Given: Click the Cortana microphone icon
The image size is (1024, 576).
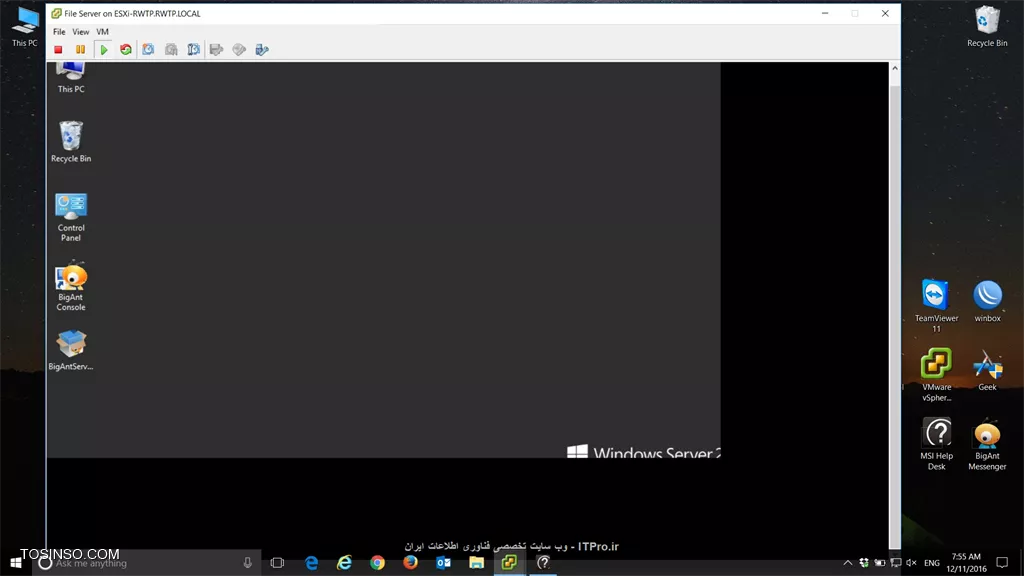Looking at the screenshot, I should (x=248, y=562).
